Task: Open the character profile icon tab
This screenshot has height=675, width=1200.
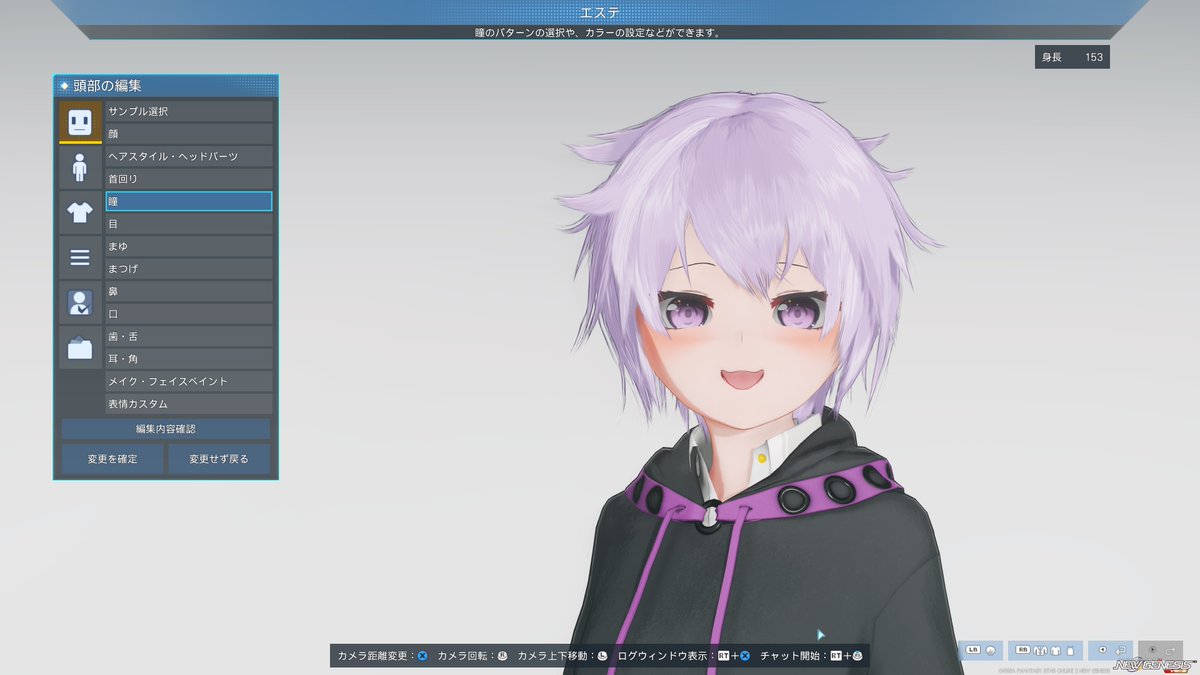Action: (x=80, y=302)
